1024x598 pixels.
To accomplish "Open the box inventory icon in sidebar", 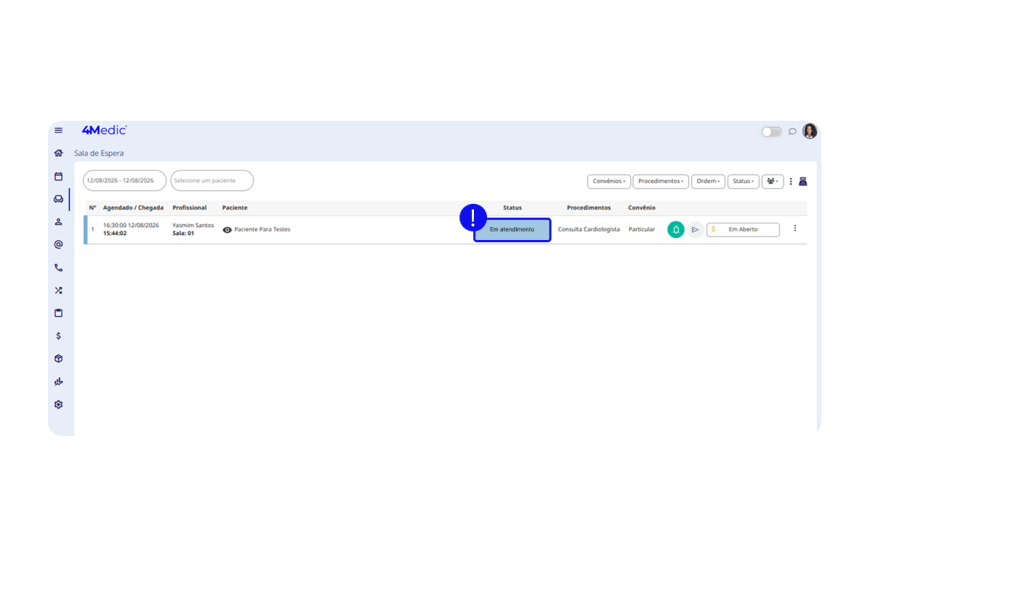I will 58,358.
